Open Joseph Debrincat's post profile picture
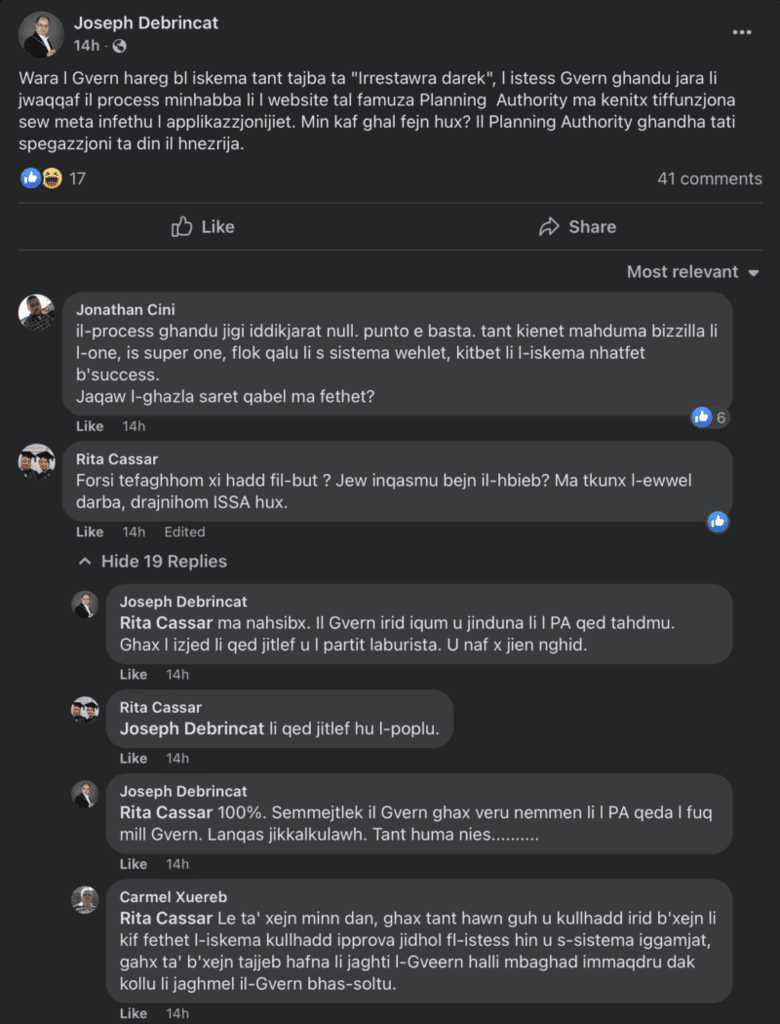780x1024 pixels. pyautogui.click(x=43, y=35)
